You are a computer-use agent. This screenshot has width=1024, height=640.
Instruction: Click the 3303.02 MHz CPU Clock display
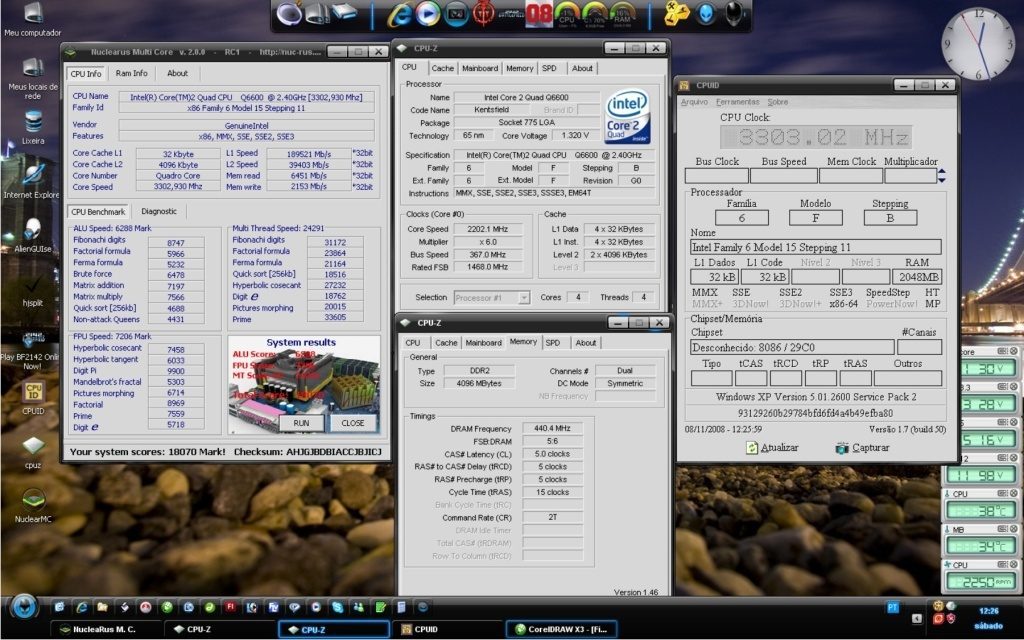(x=815, y=137)
